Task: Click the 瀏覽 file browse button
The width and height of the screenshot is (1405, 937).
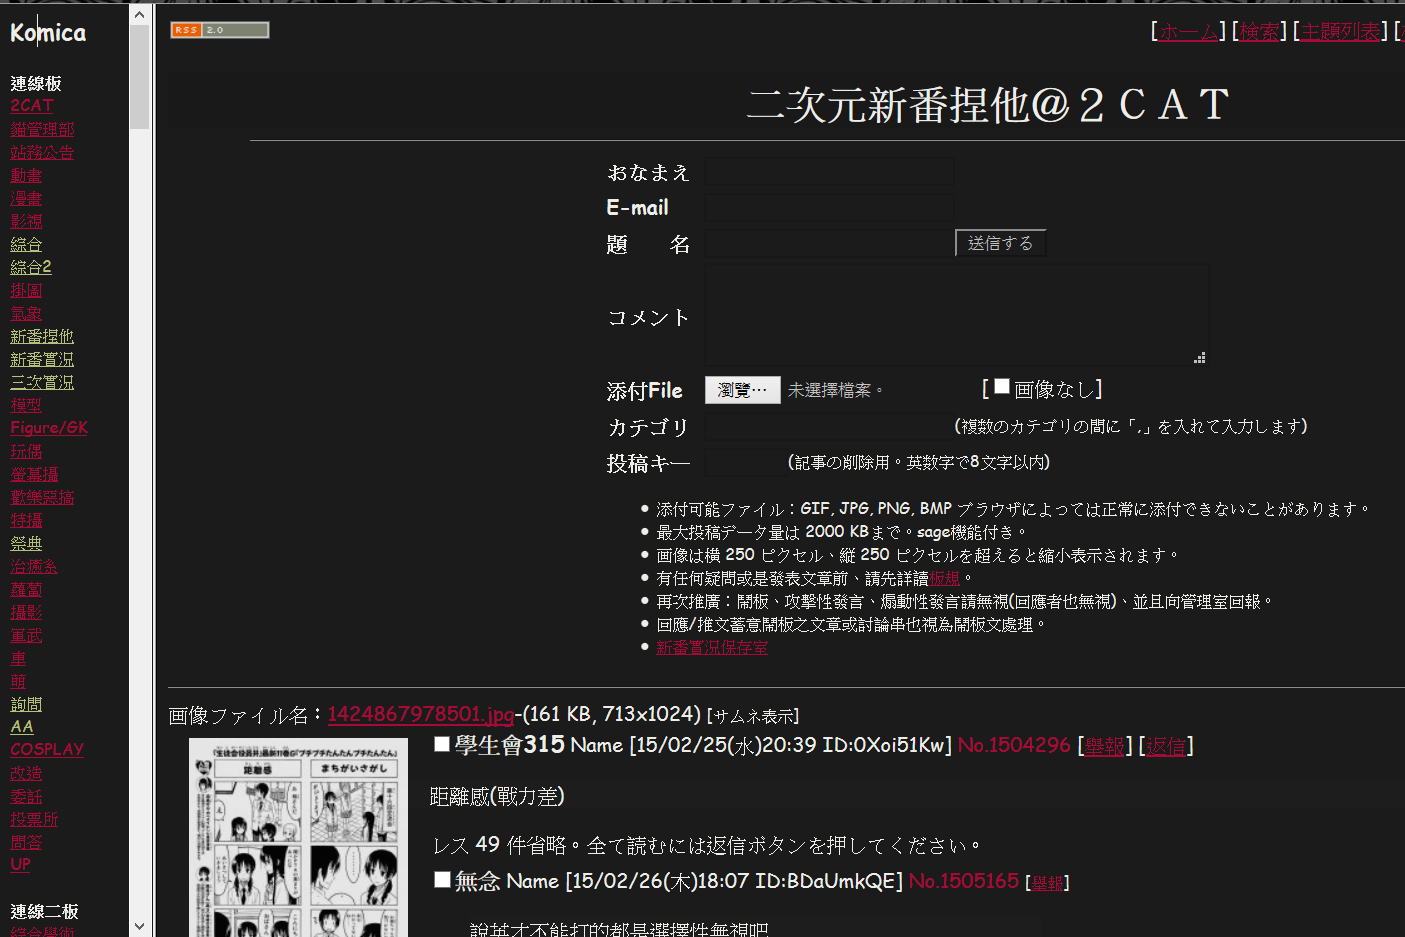Action: point(742,390)
